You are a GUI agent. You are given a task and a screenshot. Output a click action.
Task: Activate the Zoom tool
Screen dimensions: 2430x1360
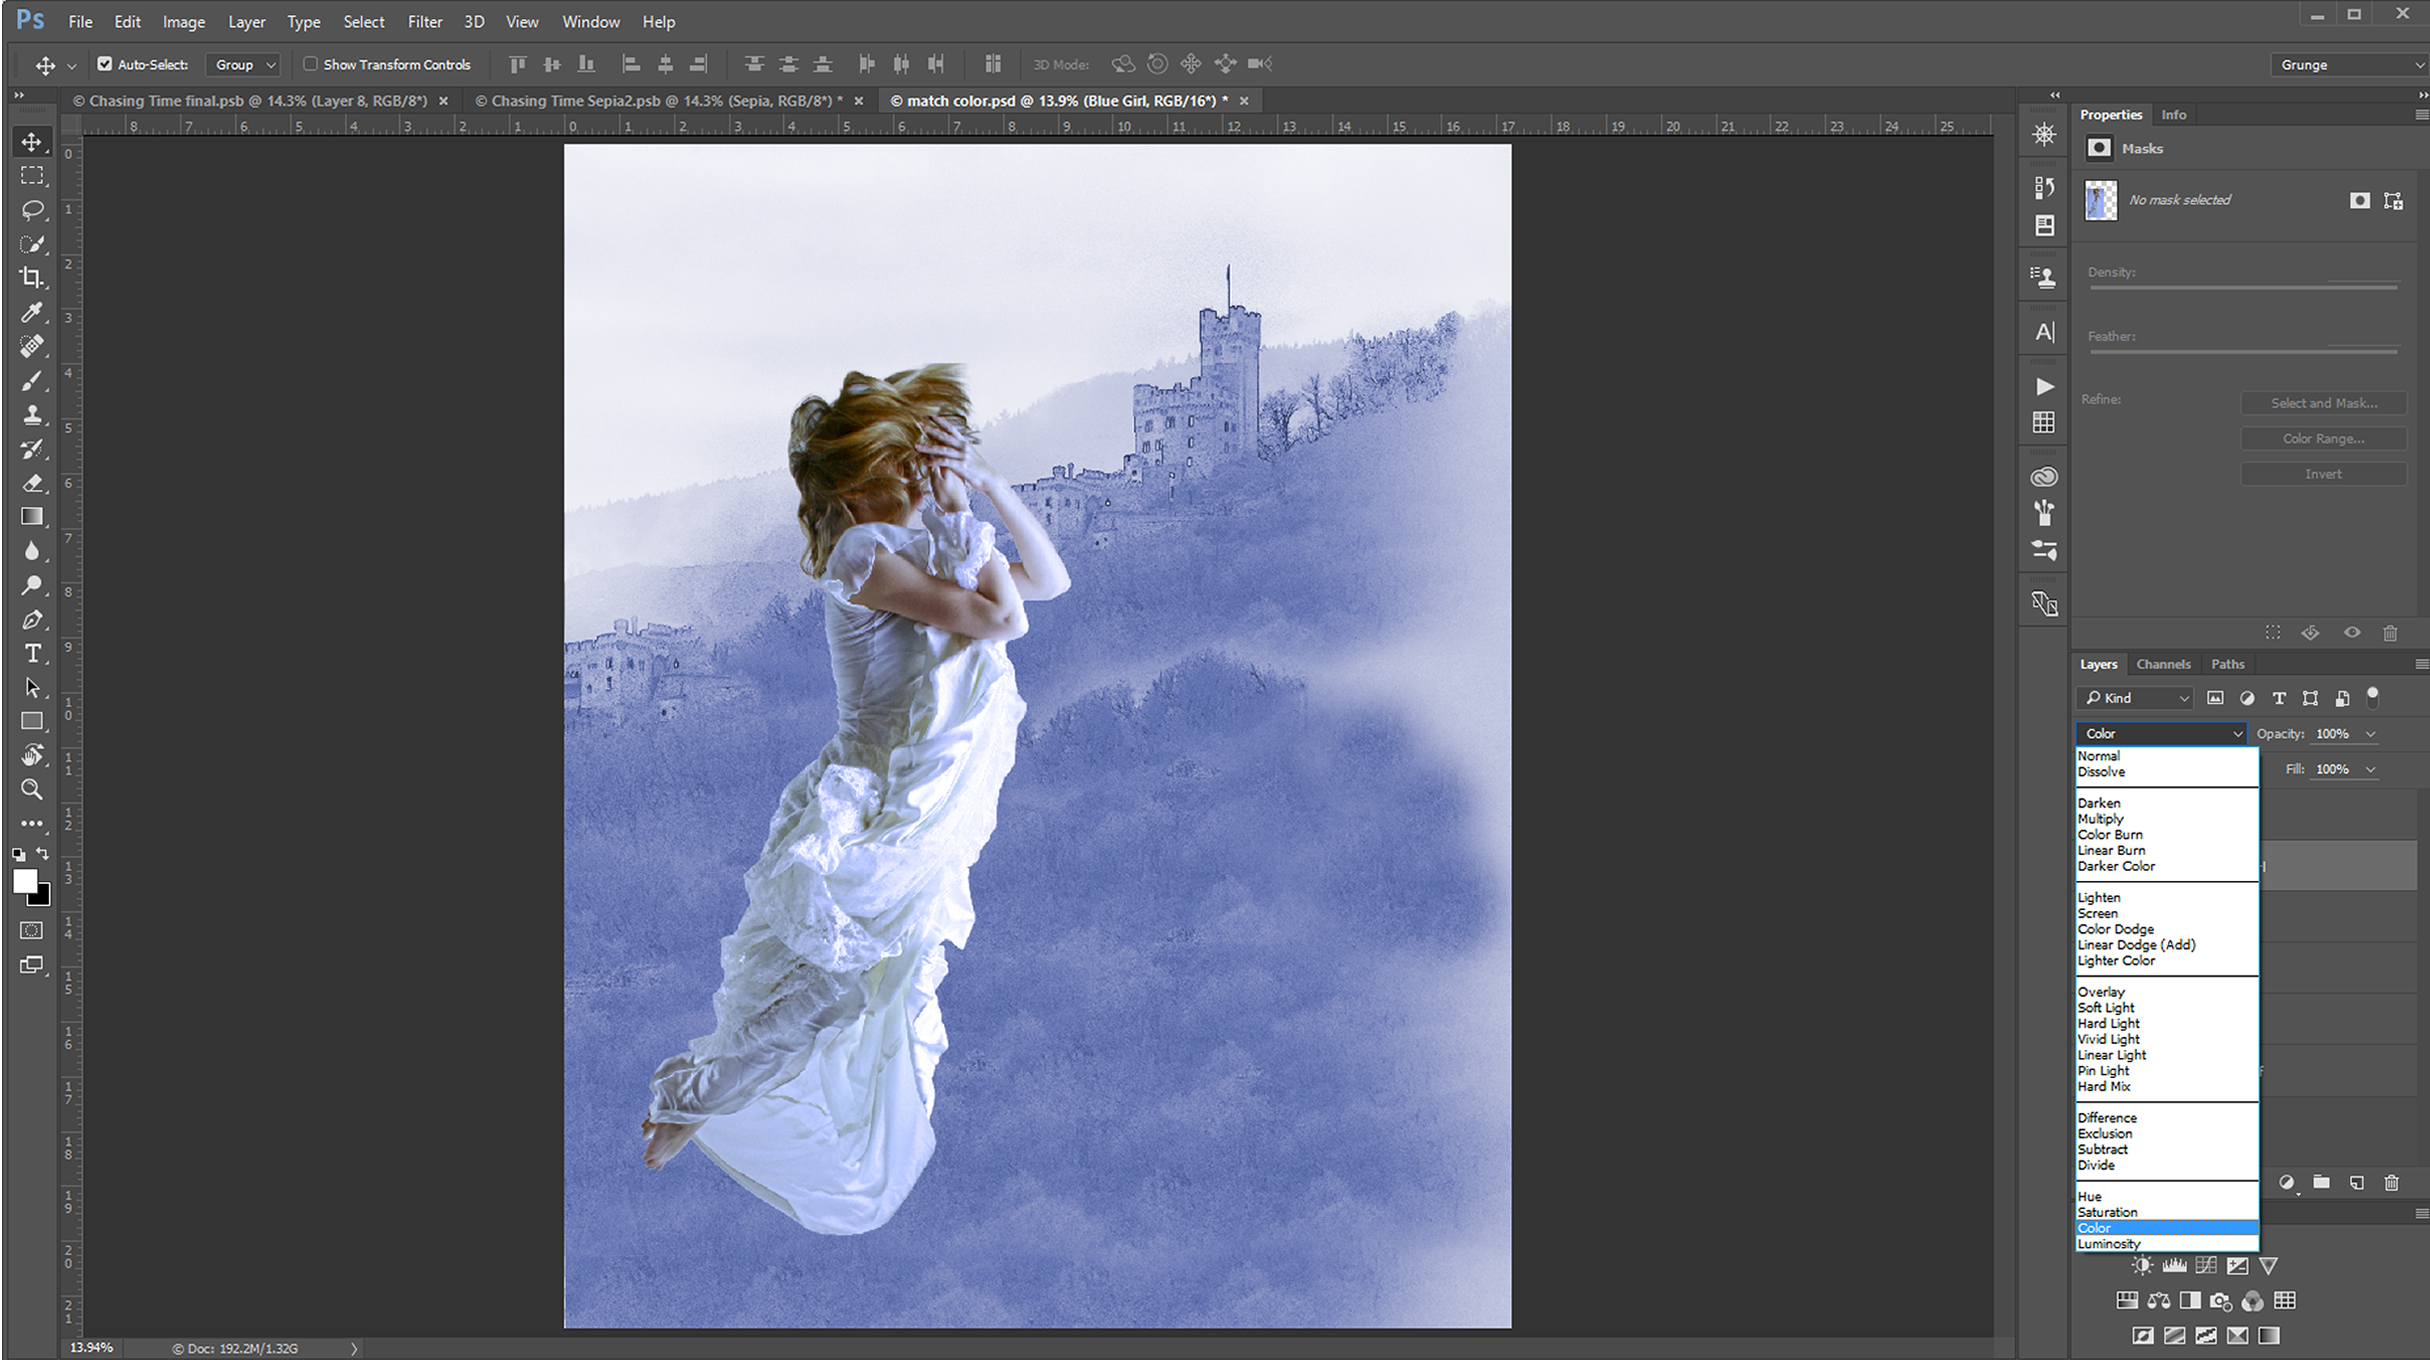[32, 790]
